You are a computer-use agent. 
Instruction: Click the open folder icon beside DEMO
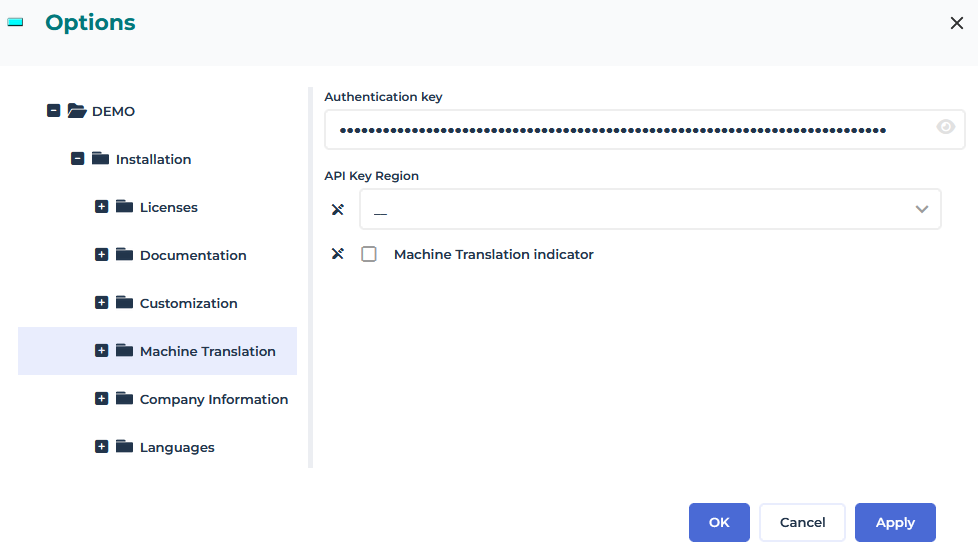coord(77,111)
